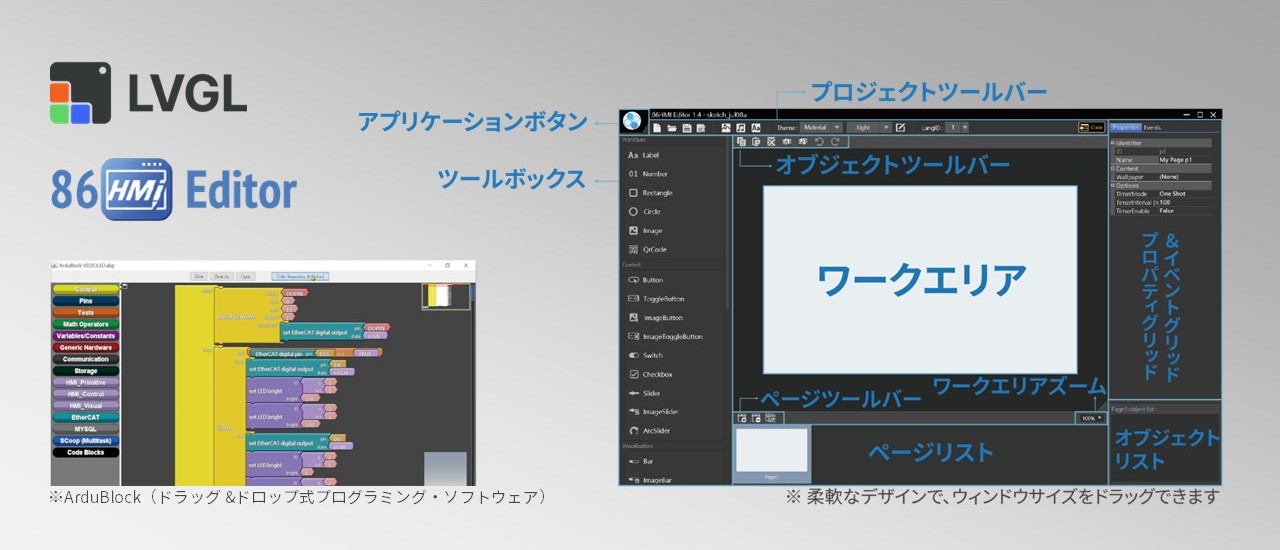Viewport: 1280px width, 550px height.
Task: Open the Theme Material dropdown
Action: (x=822, y=128)
